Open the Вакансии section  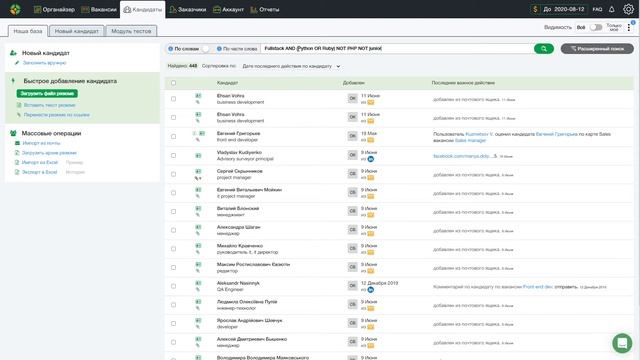click(x=99, y=9)
